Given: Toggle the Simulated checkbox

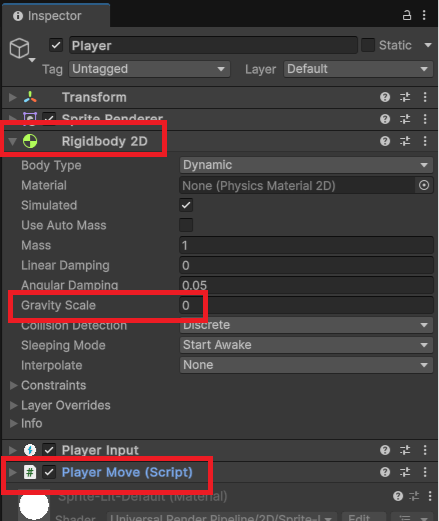Looking at the screenshot, I should (x=186, y=205).
